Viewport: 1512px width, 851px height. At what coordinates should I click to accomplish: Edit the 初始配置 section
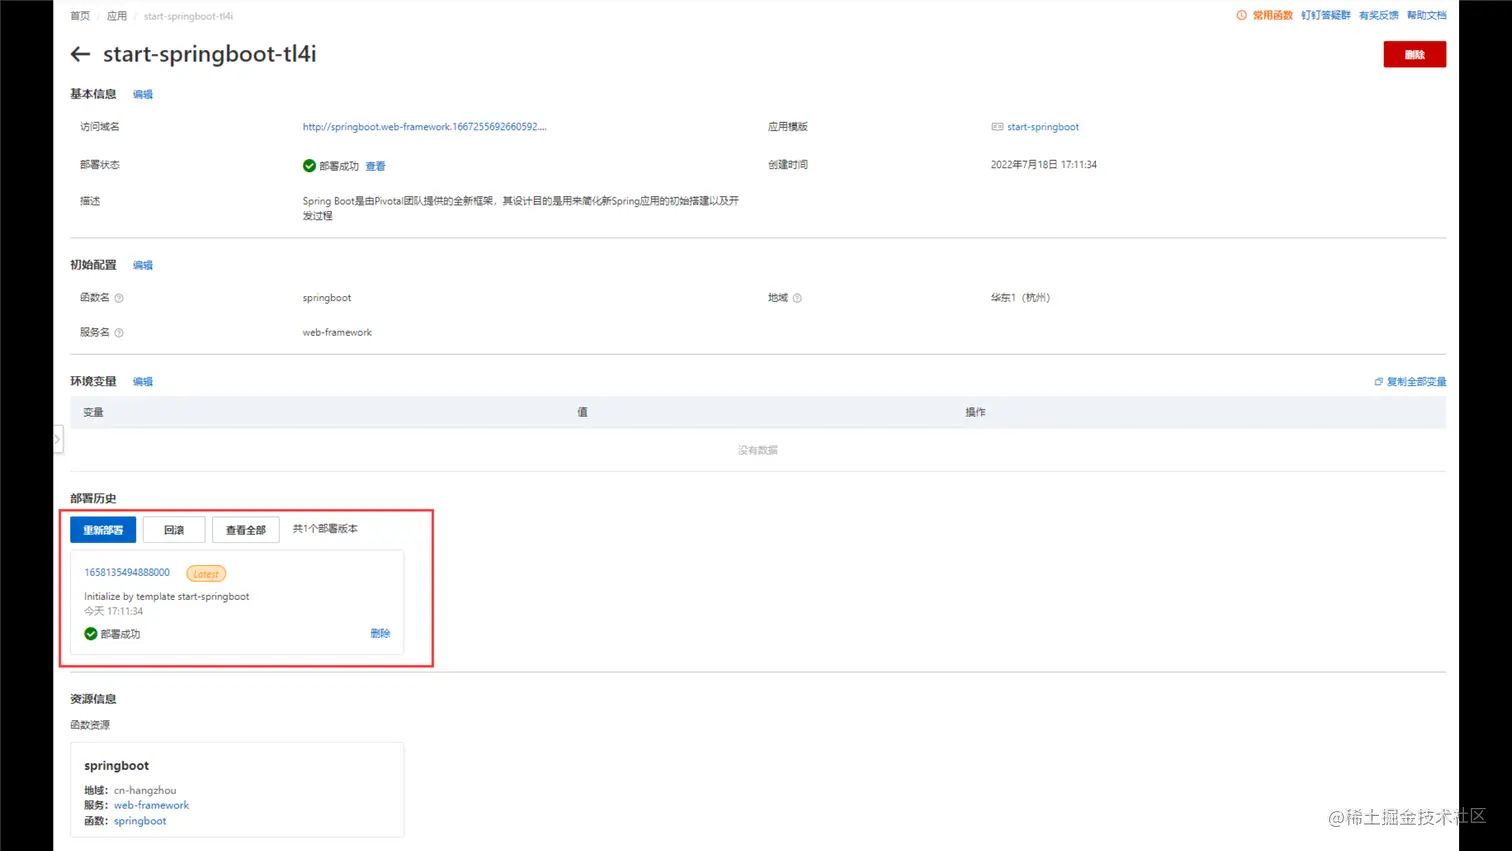[143, 265]
